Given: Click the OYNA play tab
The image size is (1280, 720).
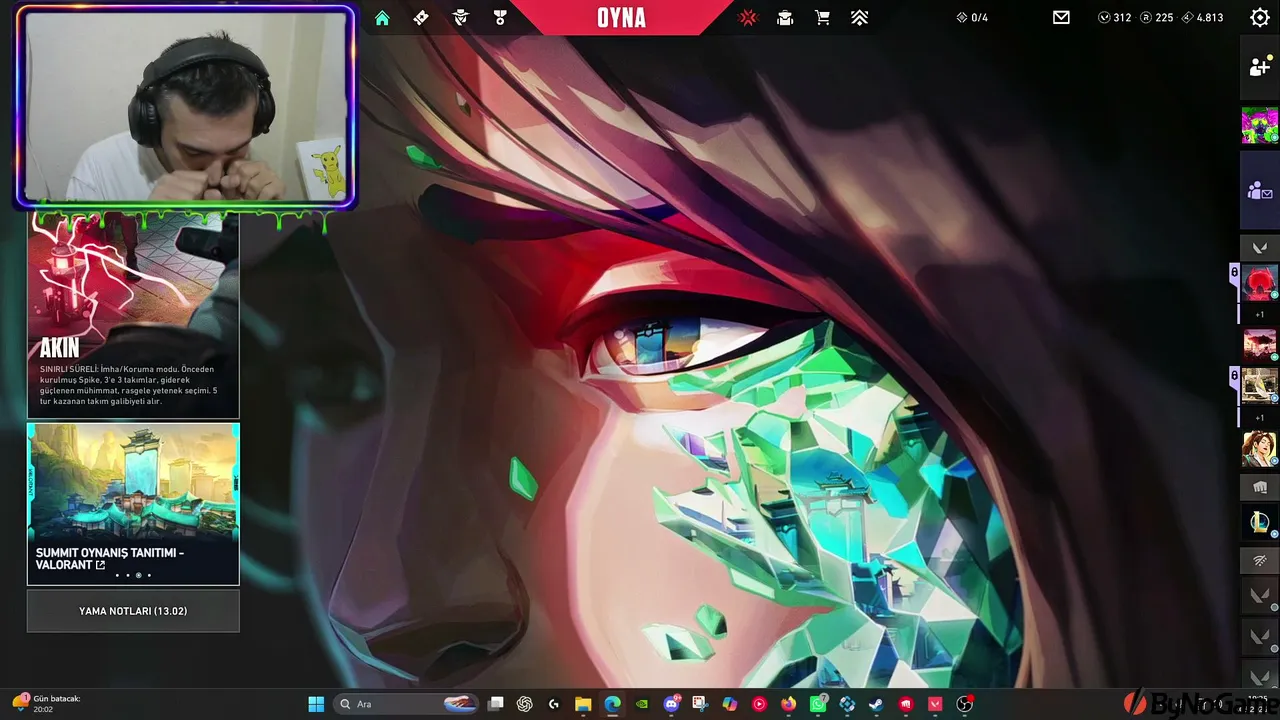Looking at the screenshot, I should click(x=621, y=18).
